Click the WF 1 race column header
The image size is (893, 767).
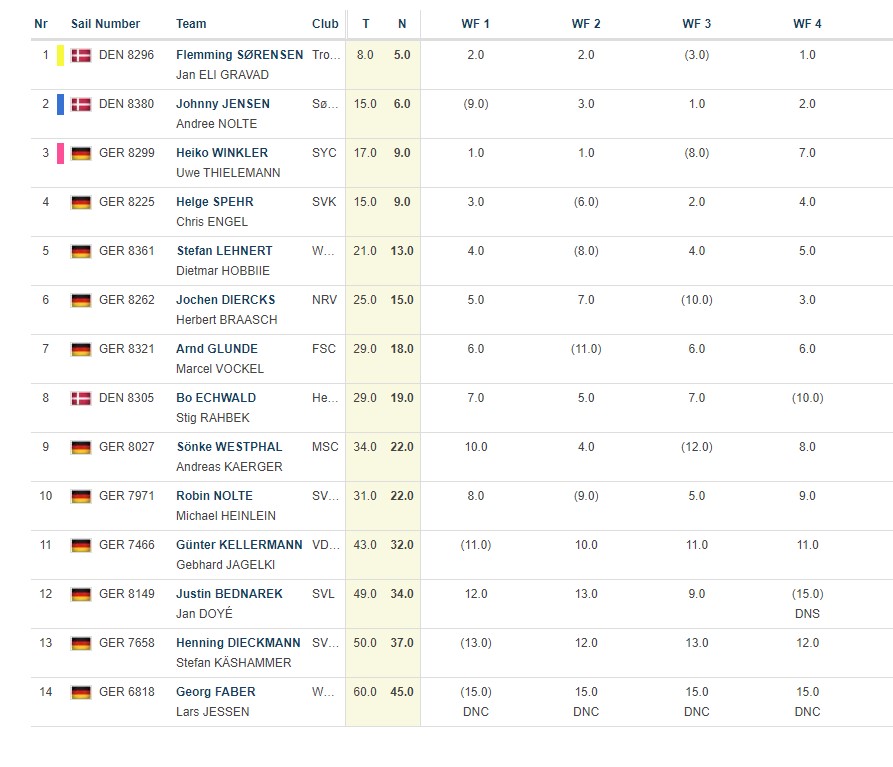[x=475, y=24]
